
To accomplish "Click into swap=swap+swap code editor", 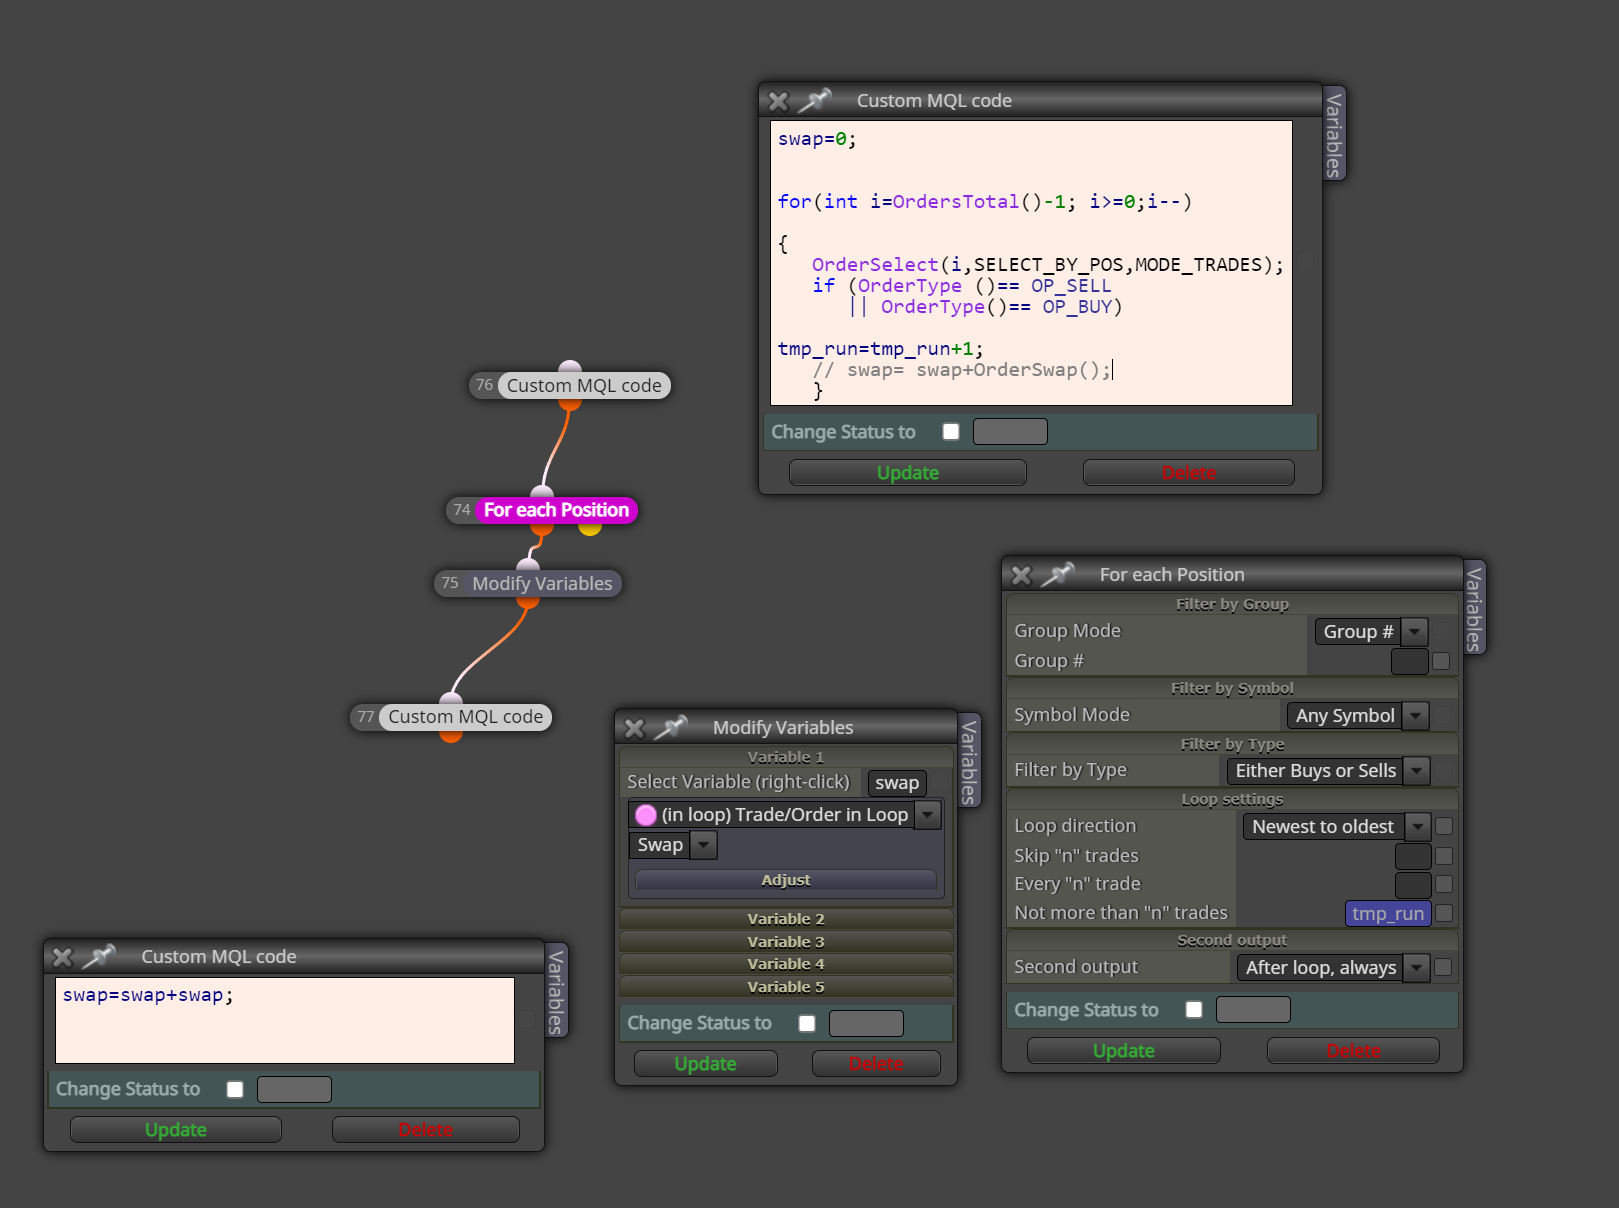I will click(285, 1020).
